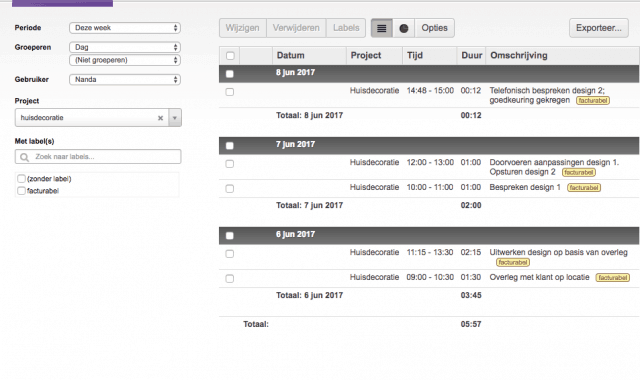Click the Exporteer... button

tap(599, 28)
